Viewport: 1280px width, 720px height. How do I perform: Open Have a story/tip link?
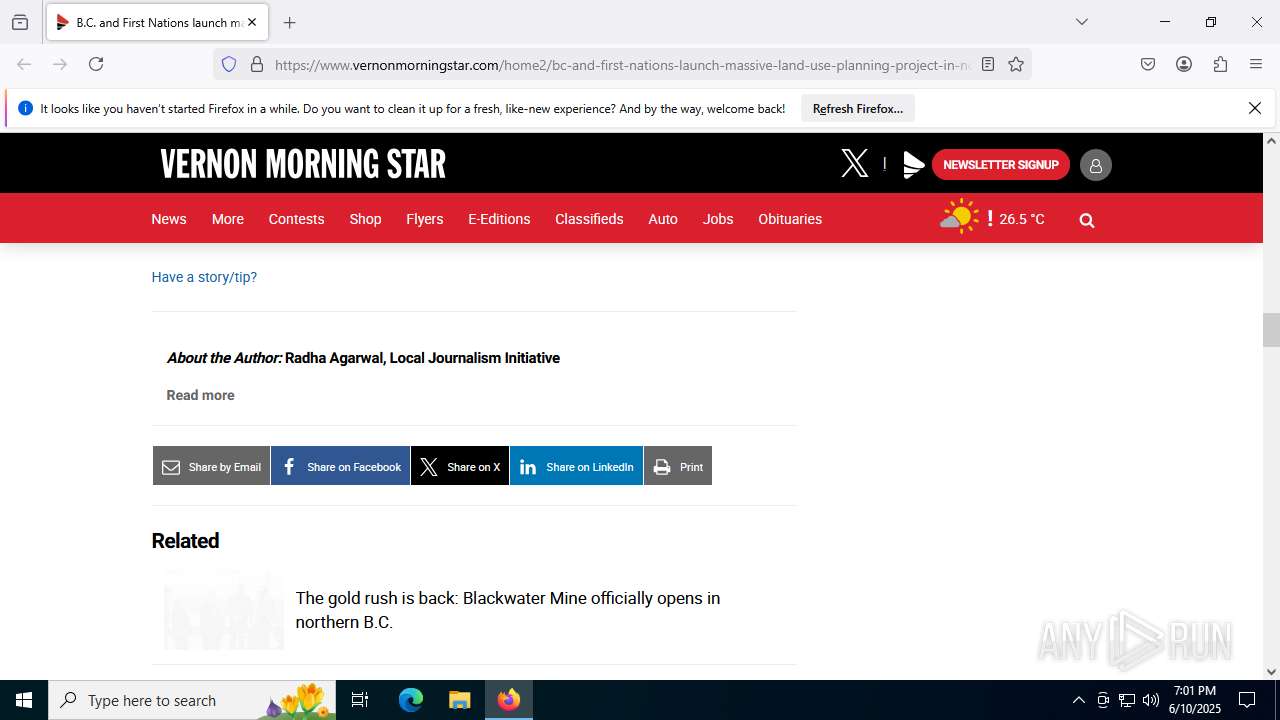pyautogui.click(x=204, y=277)
